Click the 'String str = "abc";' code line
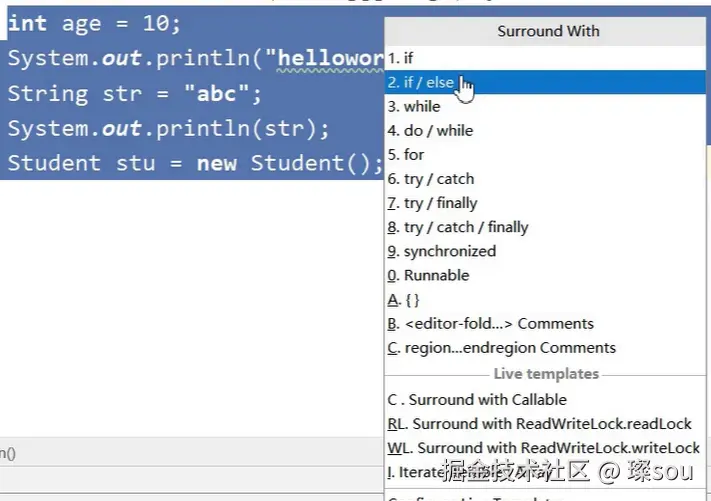 (x=135, y=94)
